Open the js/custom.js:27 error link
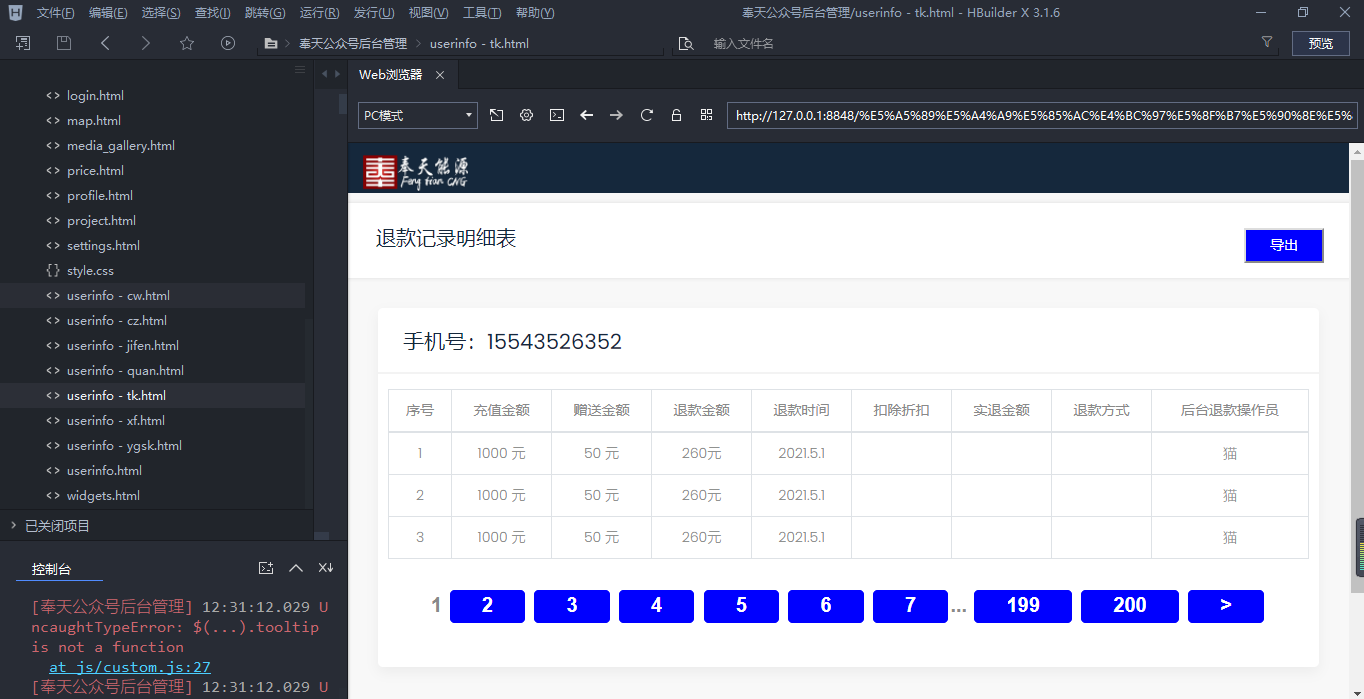This screenshot has height=699, width=1364. (129, 667)
